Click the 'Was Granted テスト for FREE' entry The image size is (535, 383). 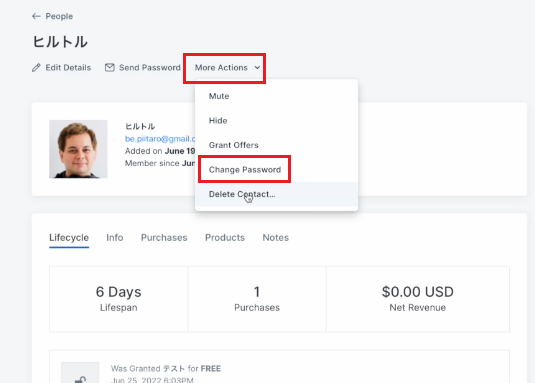coord(166,369)
